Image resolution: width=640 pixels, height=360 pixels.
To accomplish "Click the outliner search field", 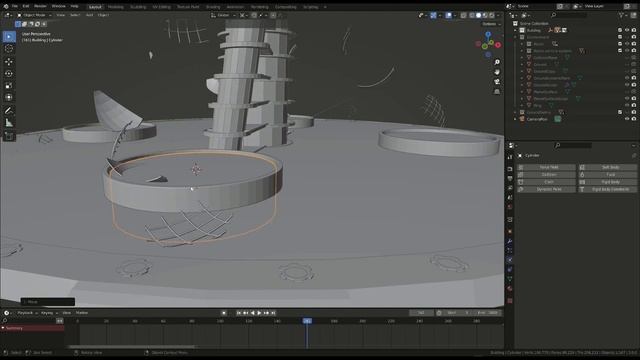I will click(569, 15).
